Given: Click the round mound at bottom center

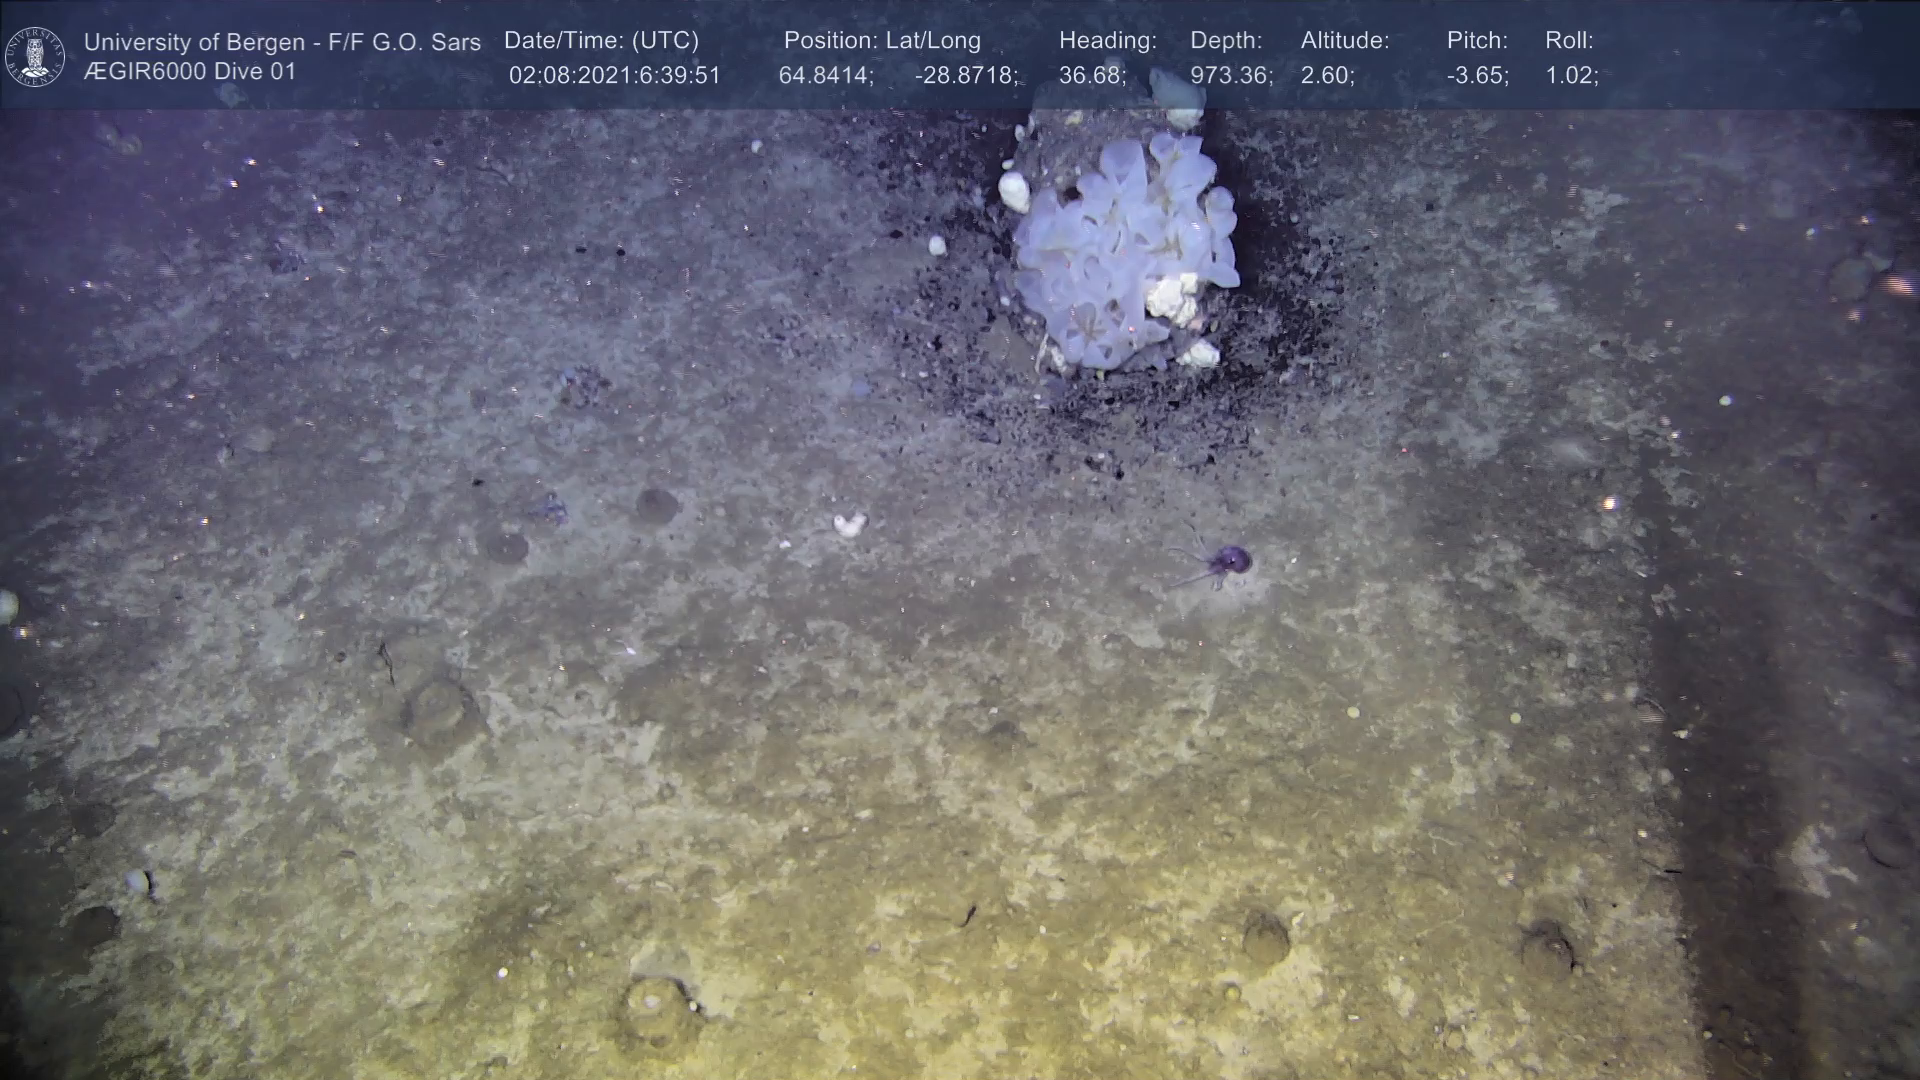Looking at the screenshot, I should pos(655,1005).
